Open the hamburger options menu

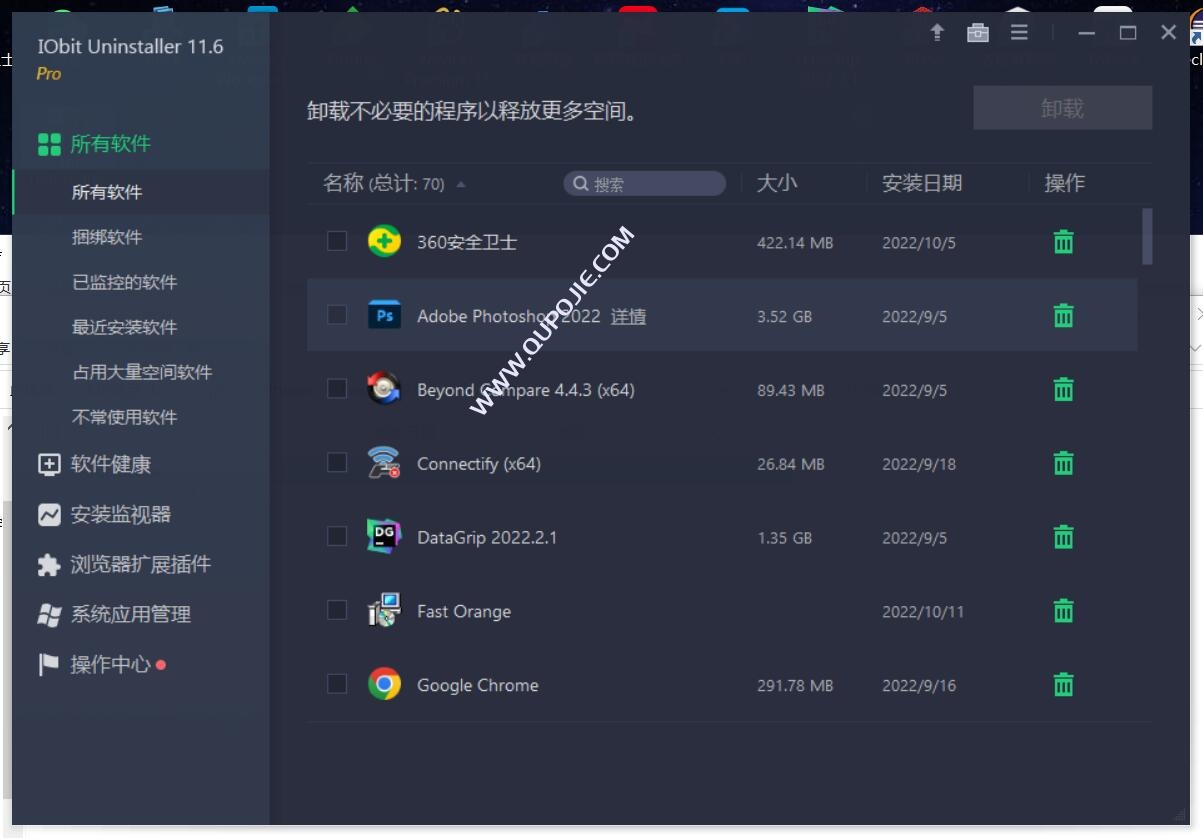pyautogui.click(x=1019, y=32)
